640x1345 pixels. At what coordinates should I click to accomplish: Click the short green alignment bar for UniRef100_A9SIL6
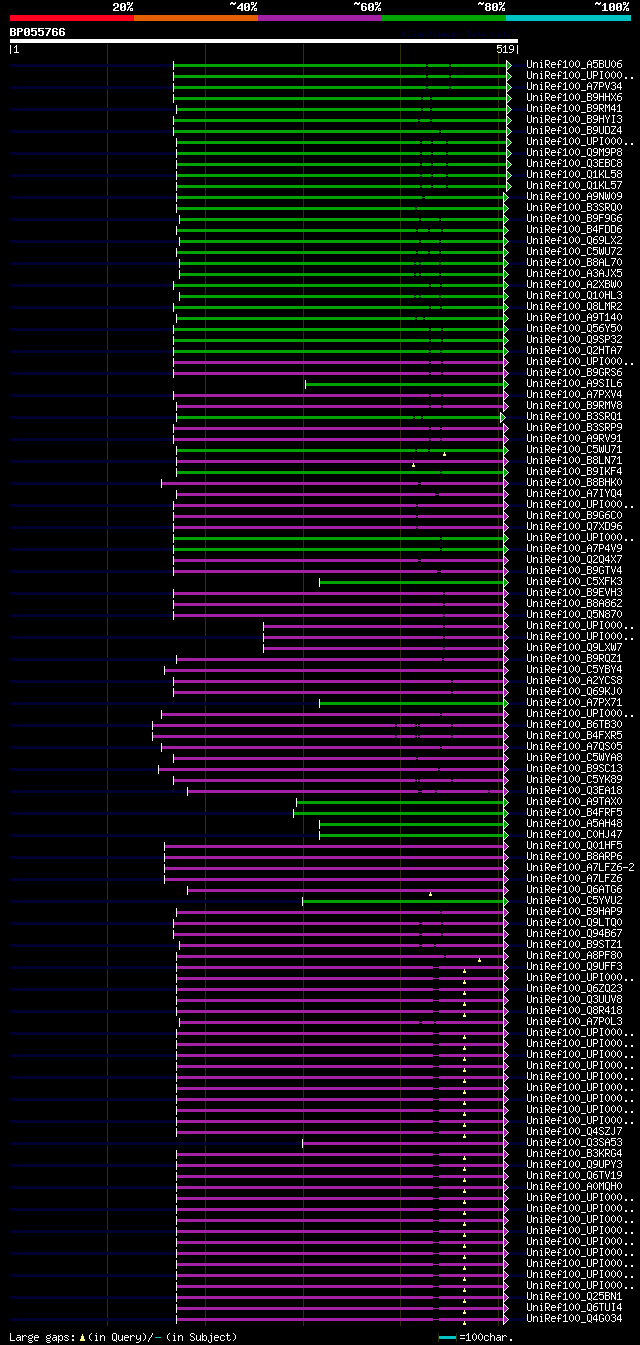405,383
